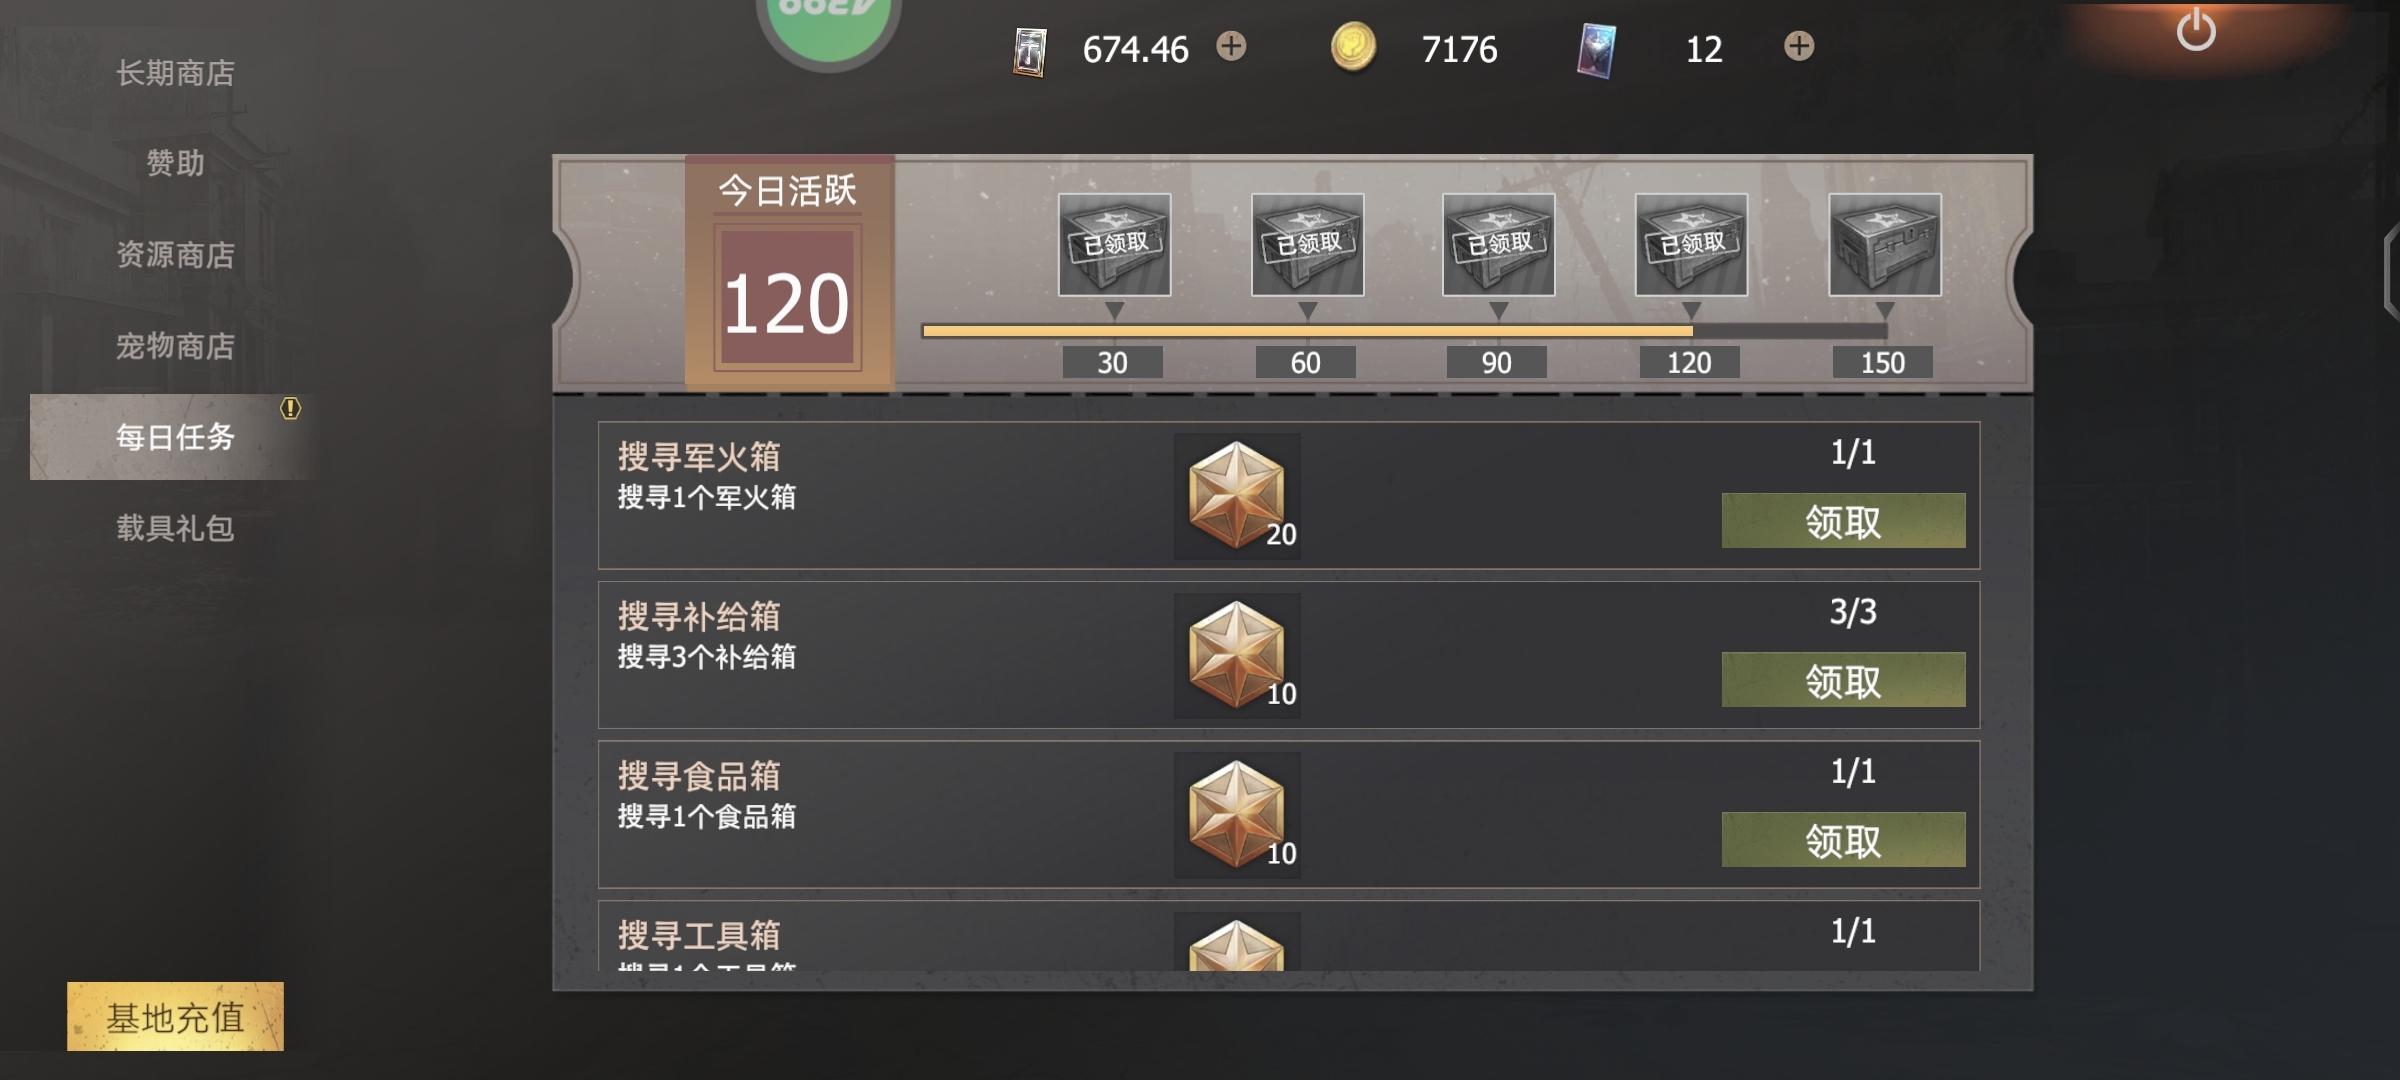Click the power icon at top right
This screenshot has width=2400, height=1080.
(2196, 30)
